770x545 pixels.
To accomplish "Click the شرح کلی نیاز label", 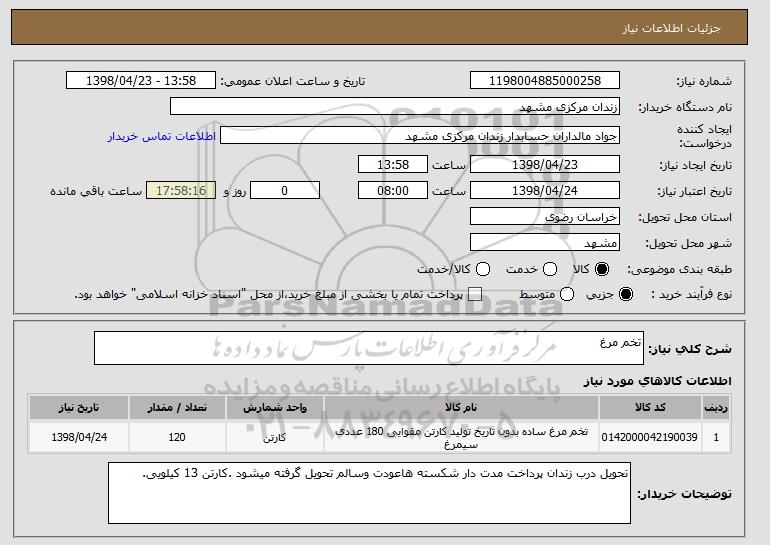I will coord(690,349).
